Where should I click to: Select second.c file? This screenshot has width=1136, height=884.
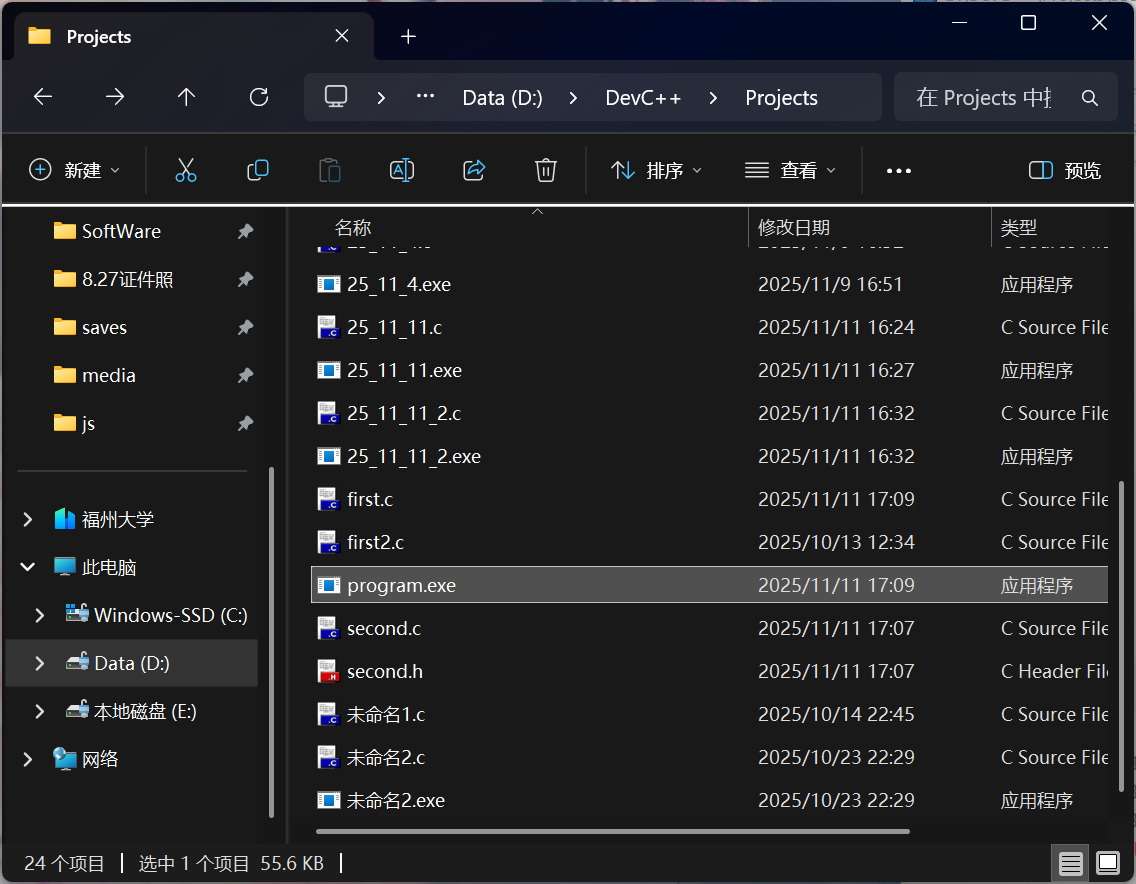pos(709,628)
